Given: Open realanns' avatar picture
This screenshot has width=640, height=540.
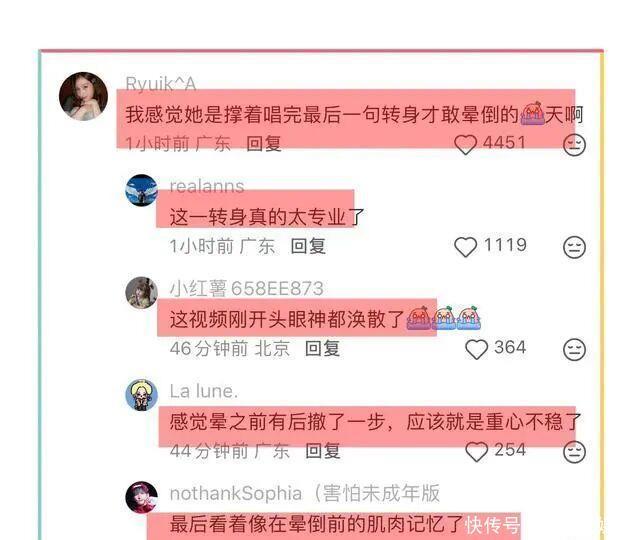Looking at the screenshot, I should point(141,190).
